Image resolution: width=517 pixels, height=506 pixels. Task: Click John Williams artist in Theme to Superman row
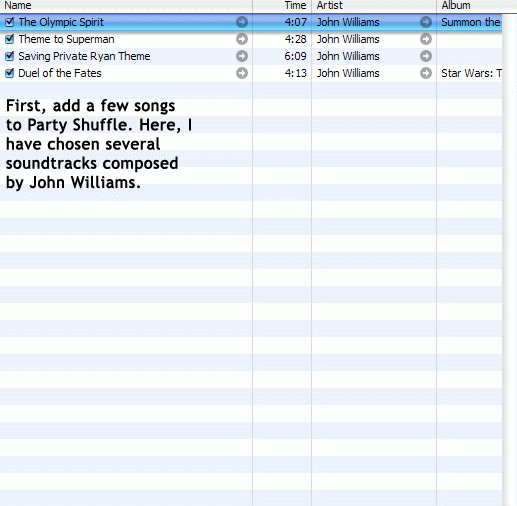coord(348,39)
